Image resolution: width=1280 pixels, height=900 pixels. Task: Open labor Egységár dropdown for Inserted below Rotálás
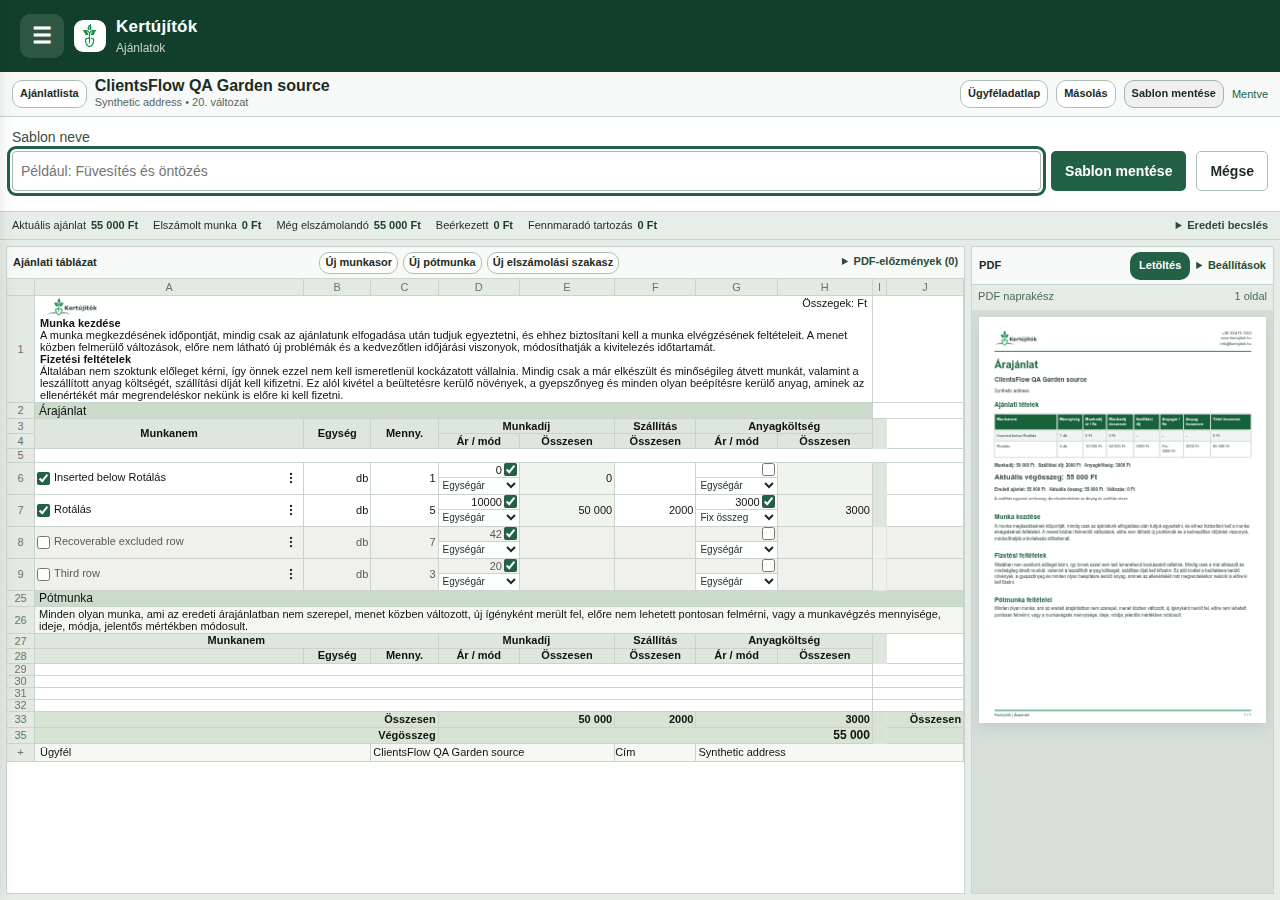pos(479,485)
